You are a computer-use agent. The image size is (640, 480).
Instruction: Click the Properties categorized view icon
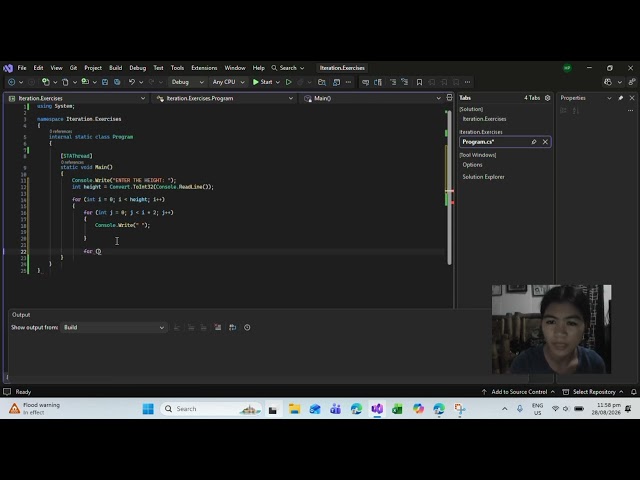click(x=563, y=111)
